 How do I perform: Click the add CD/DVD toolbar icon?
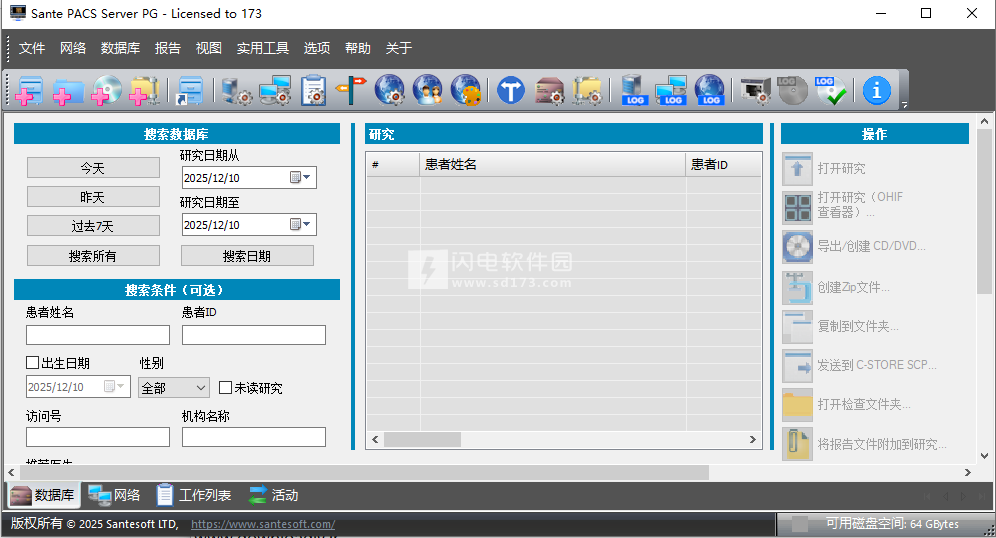[106, 91]
